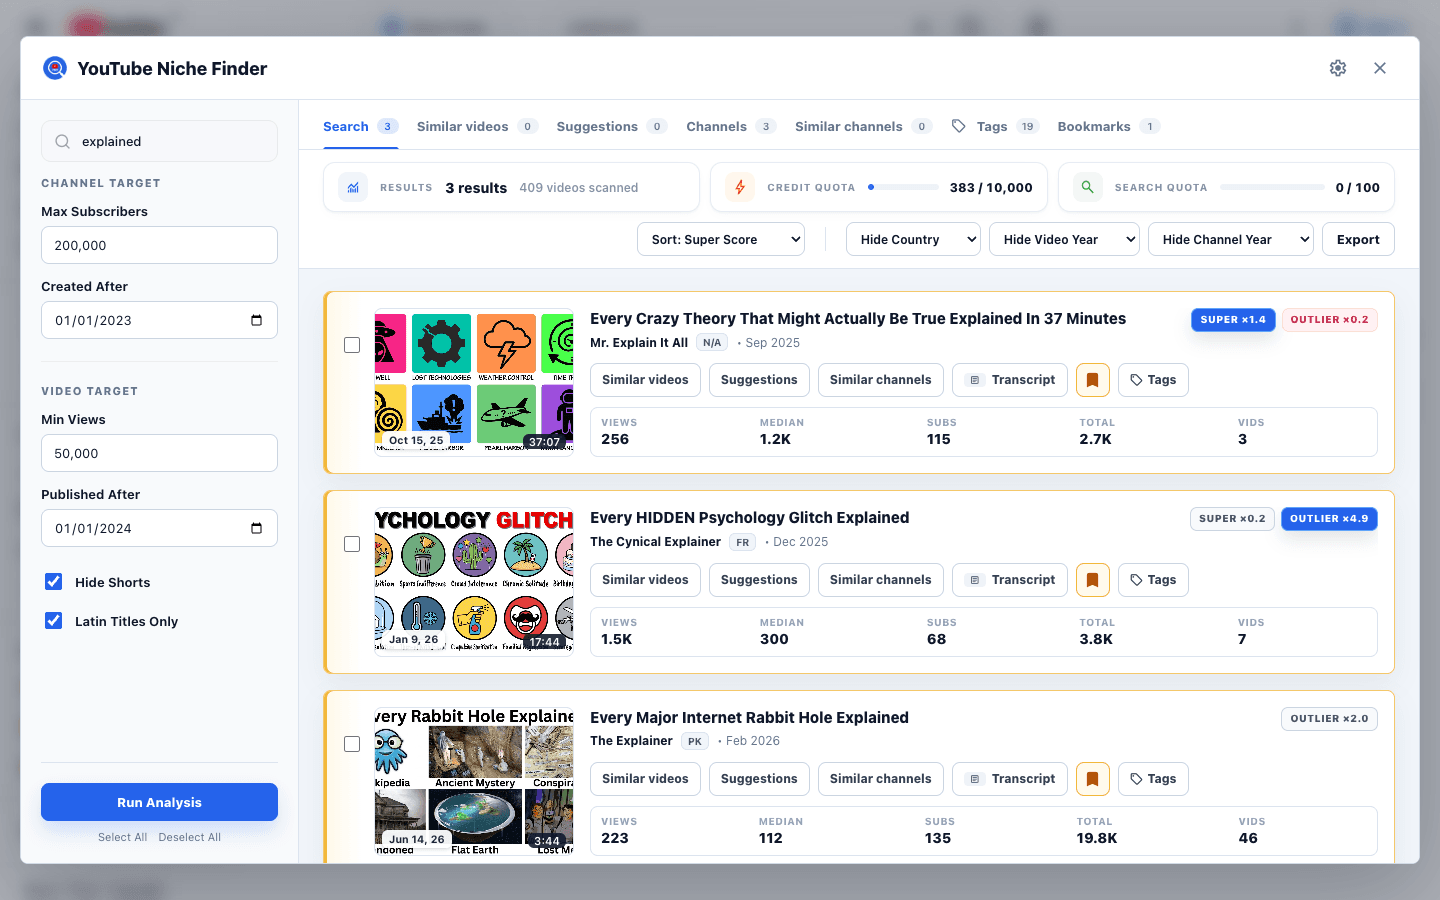Open the Created After calendar picker

(x=256, y=320)
